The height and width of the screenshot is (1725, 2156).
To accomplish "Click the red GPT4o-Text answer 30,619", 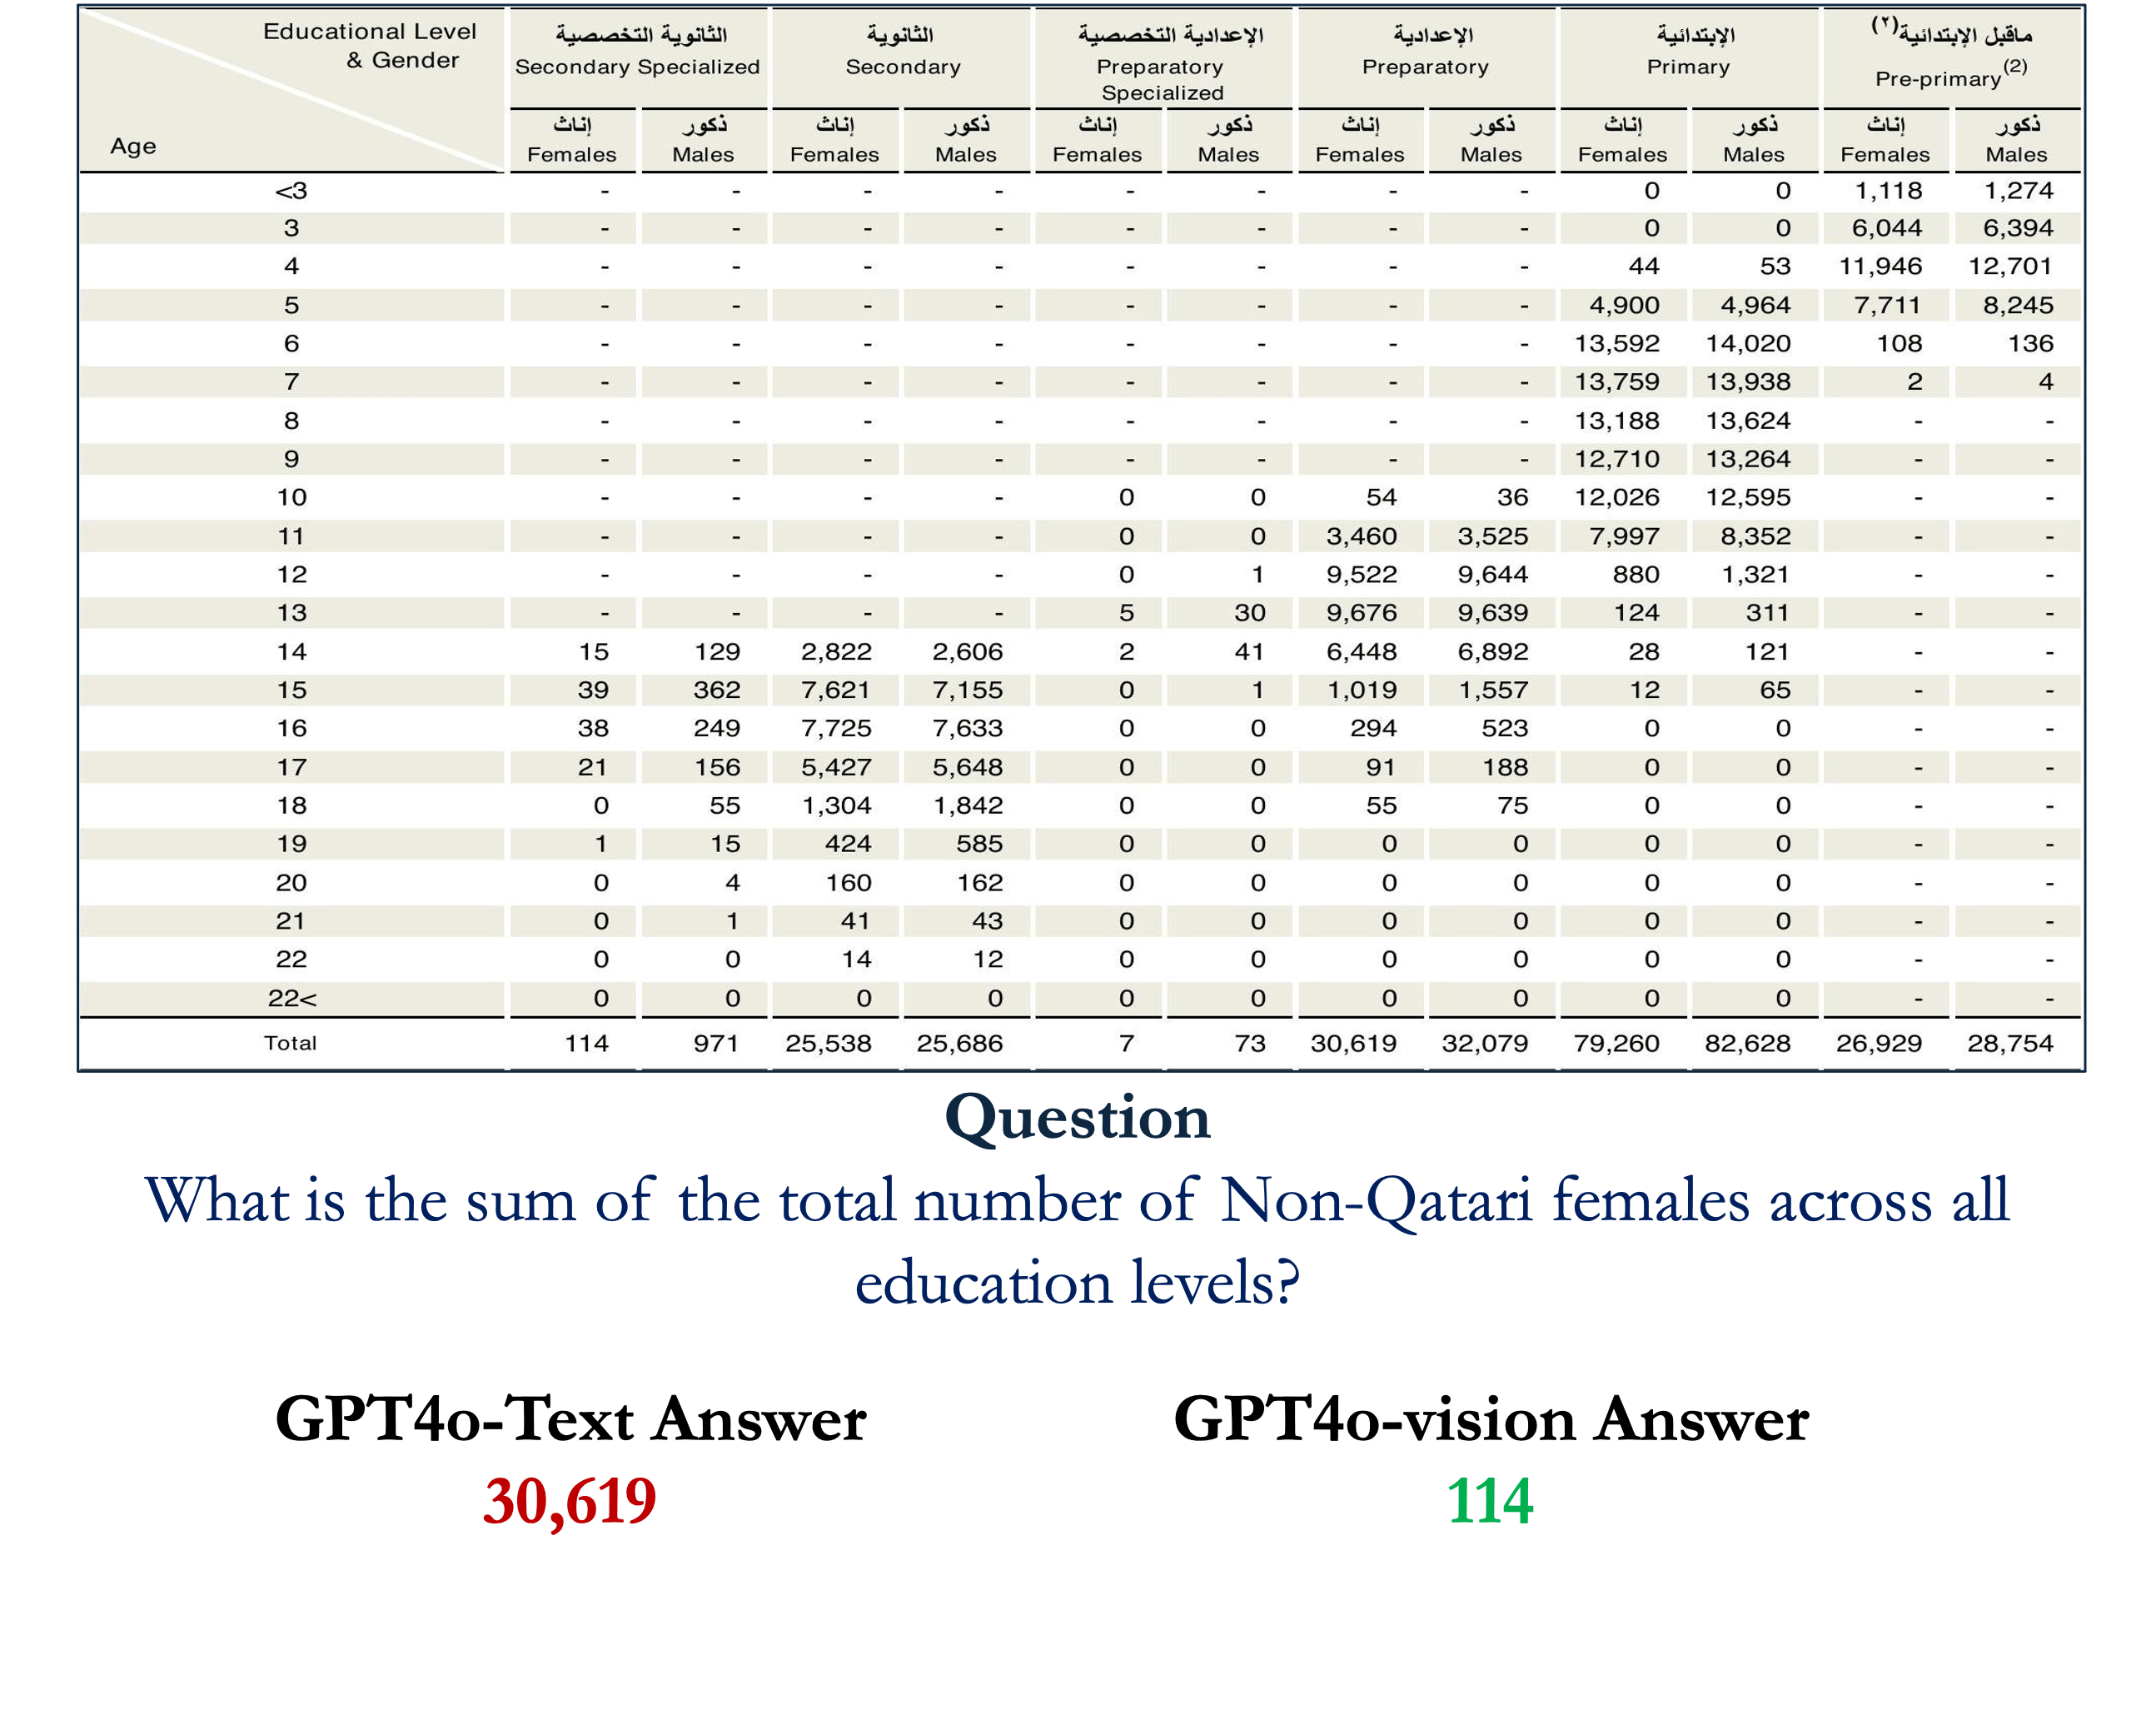I will [x=569, y=1500].
